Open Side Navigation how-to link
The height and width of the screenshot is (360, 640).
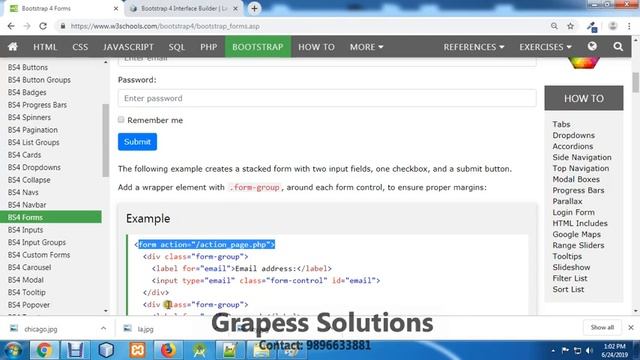coord(582,157)
